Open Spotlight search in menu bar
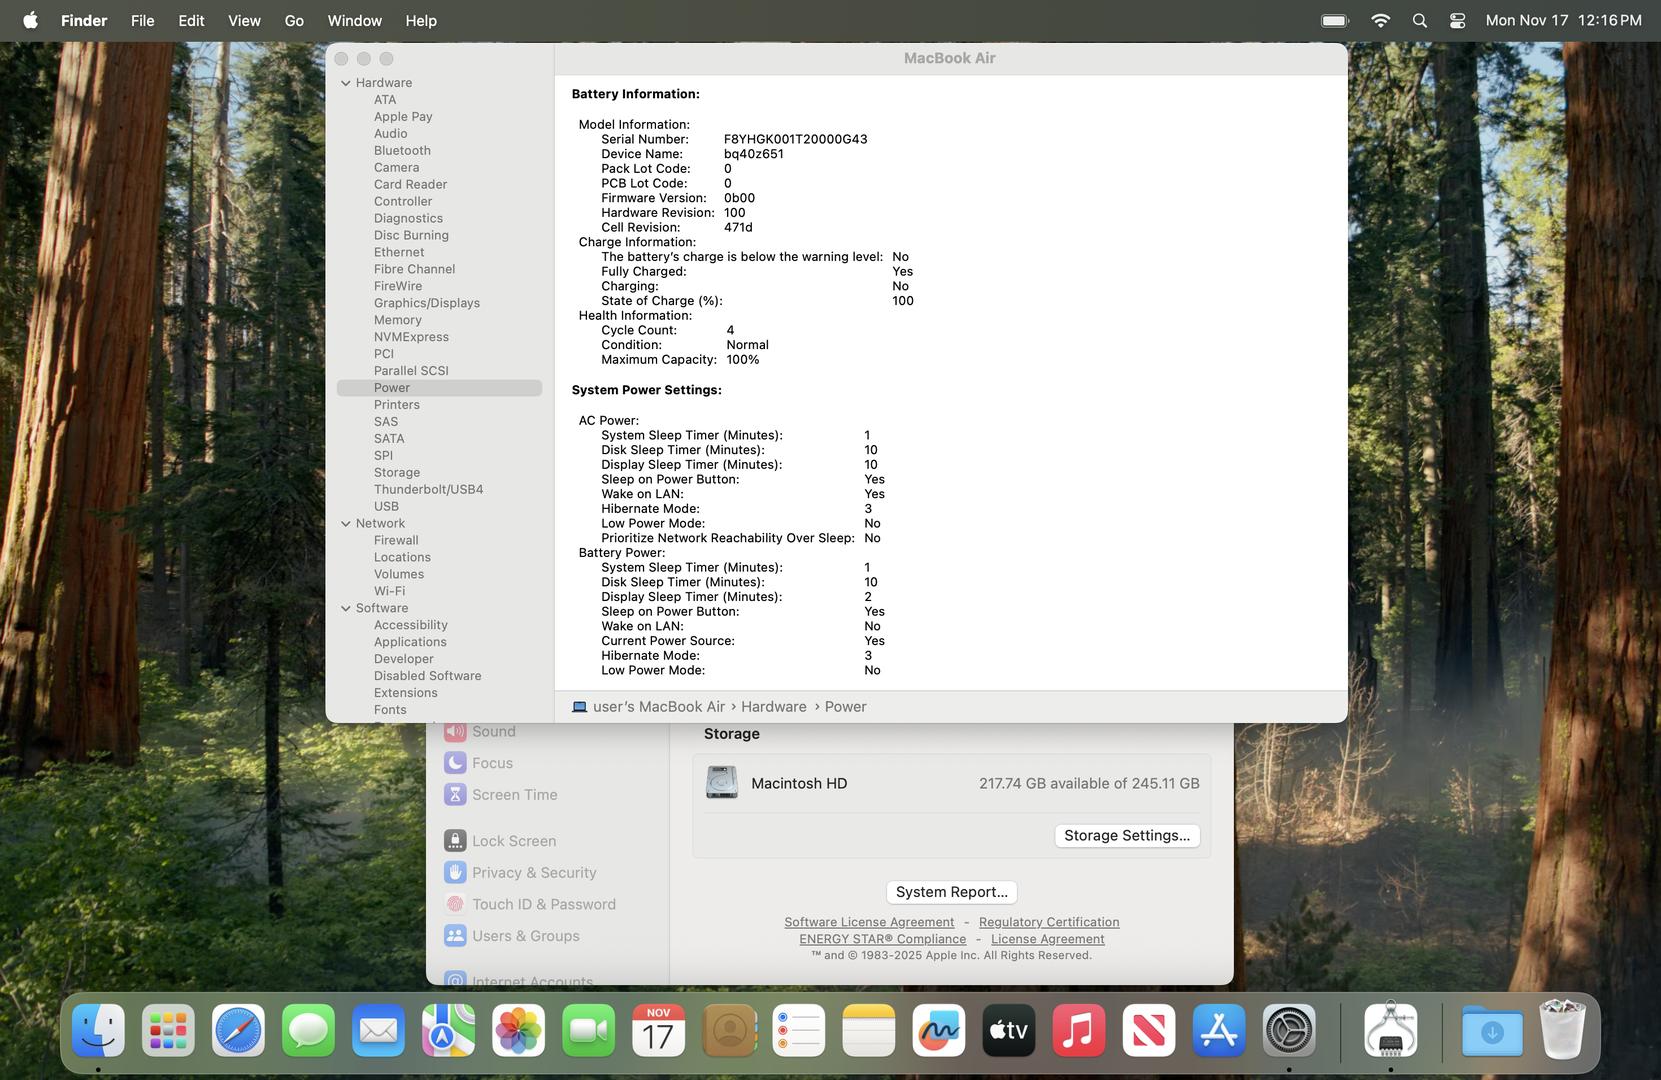Screen dimensions: 1661x1080 [x=1419, y=20]
